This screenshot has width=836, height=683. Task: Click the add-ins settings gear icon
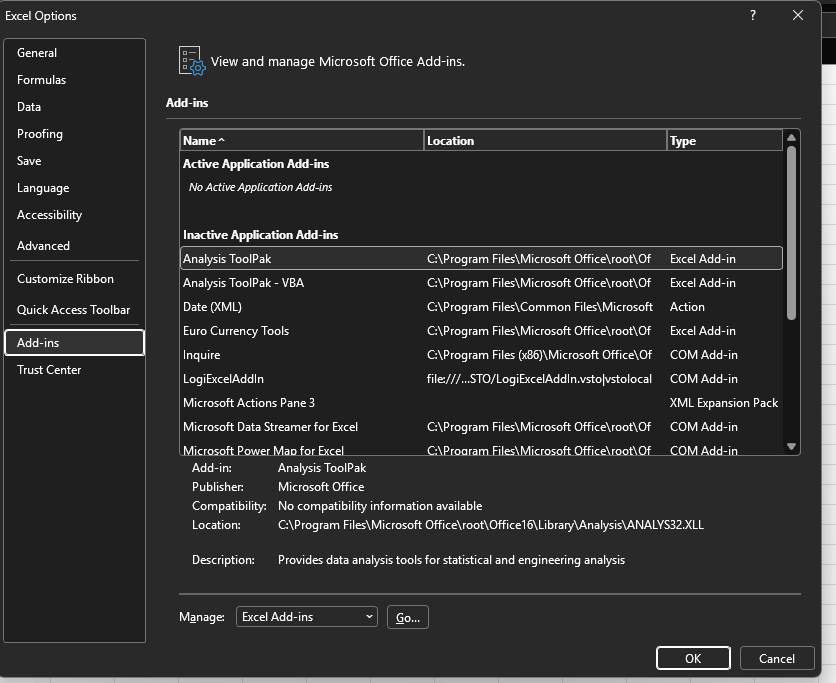click(192, 61)
